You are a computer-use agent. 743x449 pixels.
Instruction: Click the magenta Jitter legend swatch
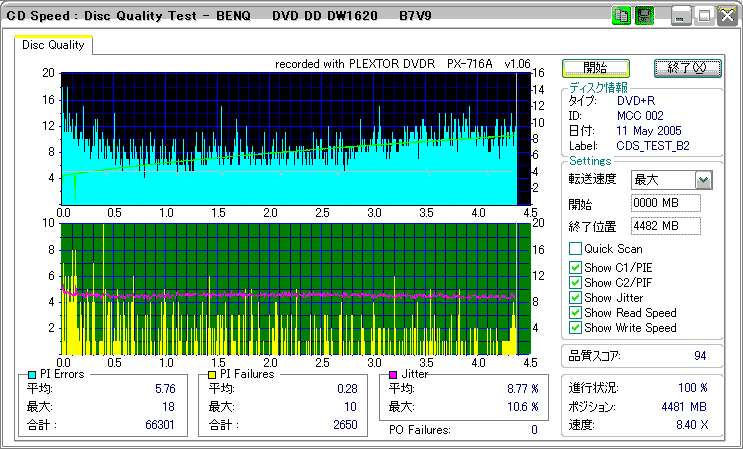pyautogui.click(x=395, y=374)
